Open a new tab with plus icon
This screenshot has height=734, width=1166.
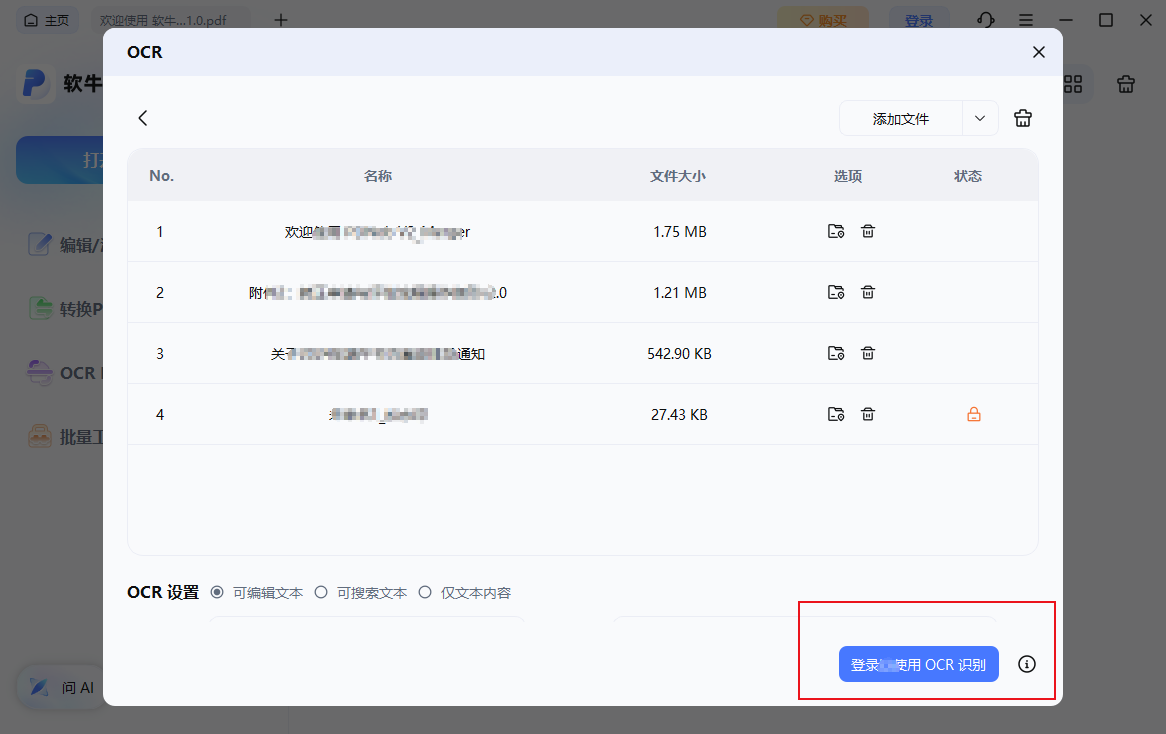tap(280, 20)
